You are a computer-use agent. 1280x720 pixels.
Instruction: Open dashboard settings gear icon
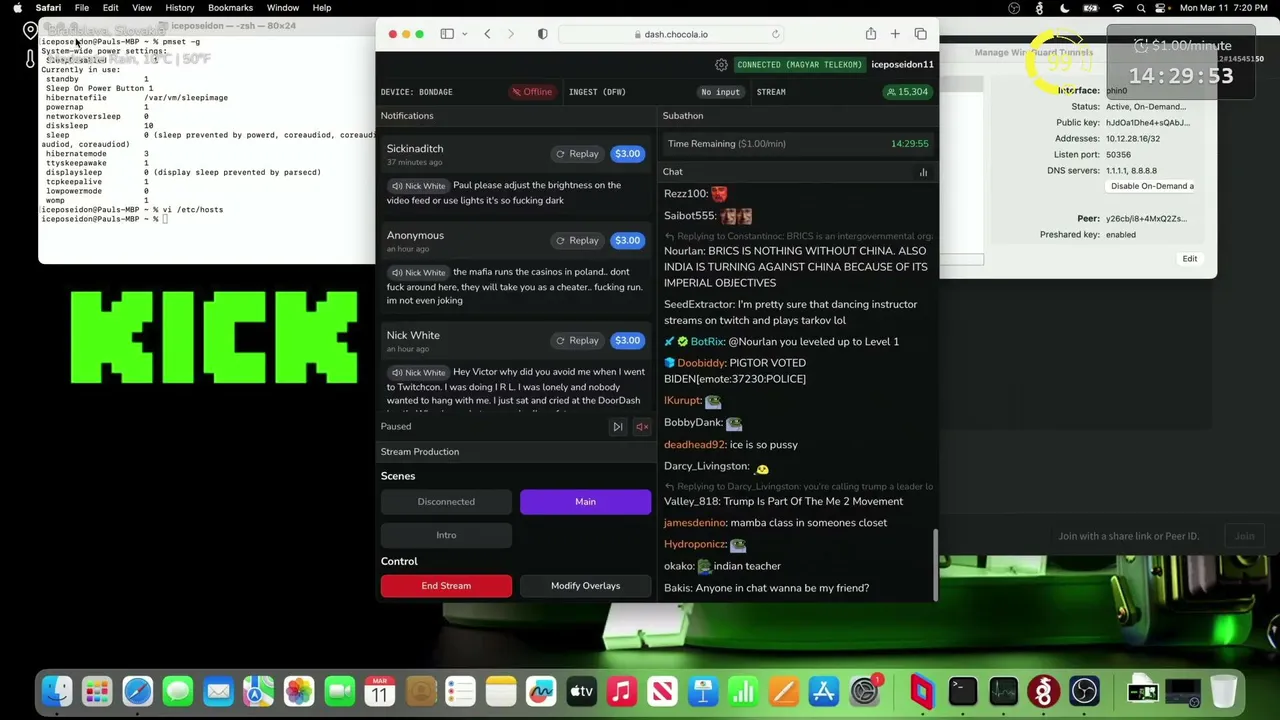[721, 65]
